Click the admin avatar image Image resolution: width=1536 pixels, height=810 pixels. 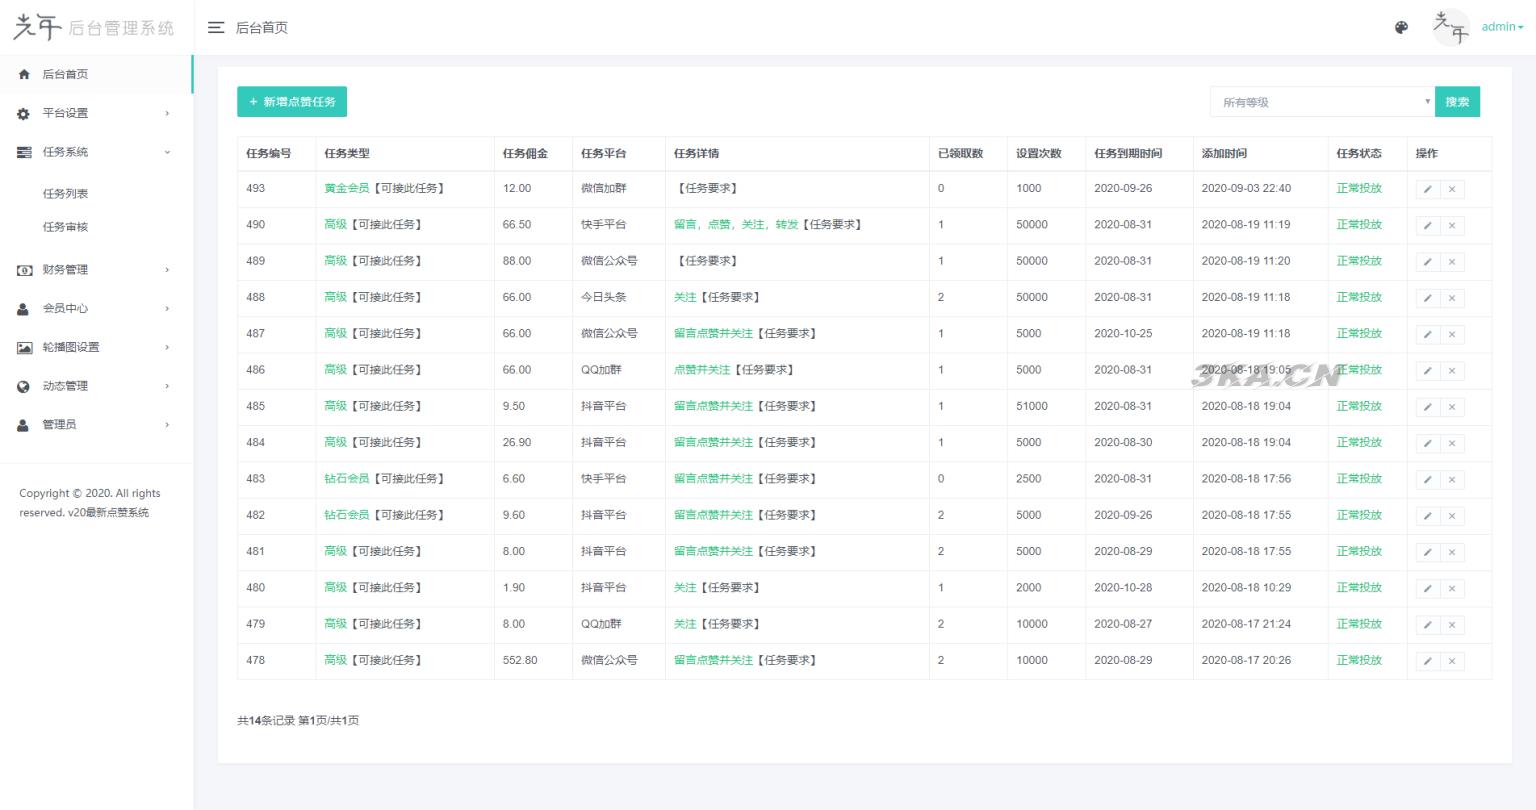click(x=1451, y=28)
